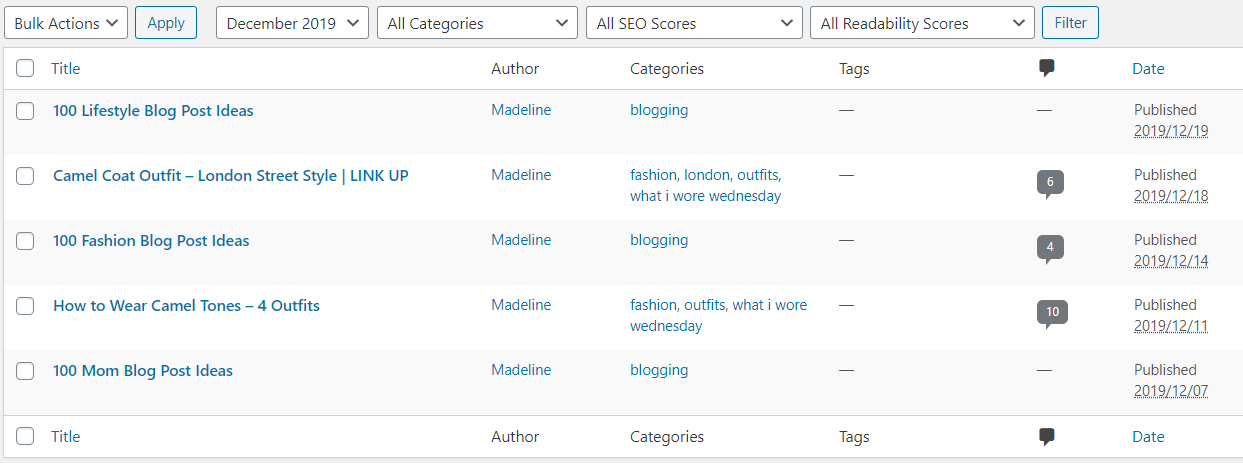Open the All Categories dropdown
1243x463 pixels.
click(477, 23)
